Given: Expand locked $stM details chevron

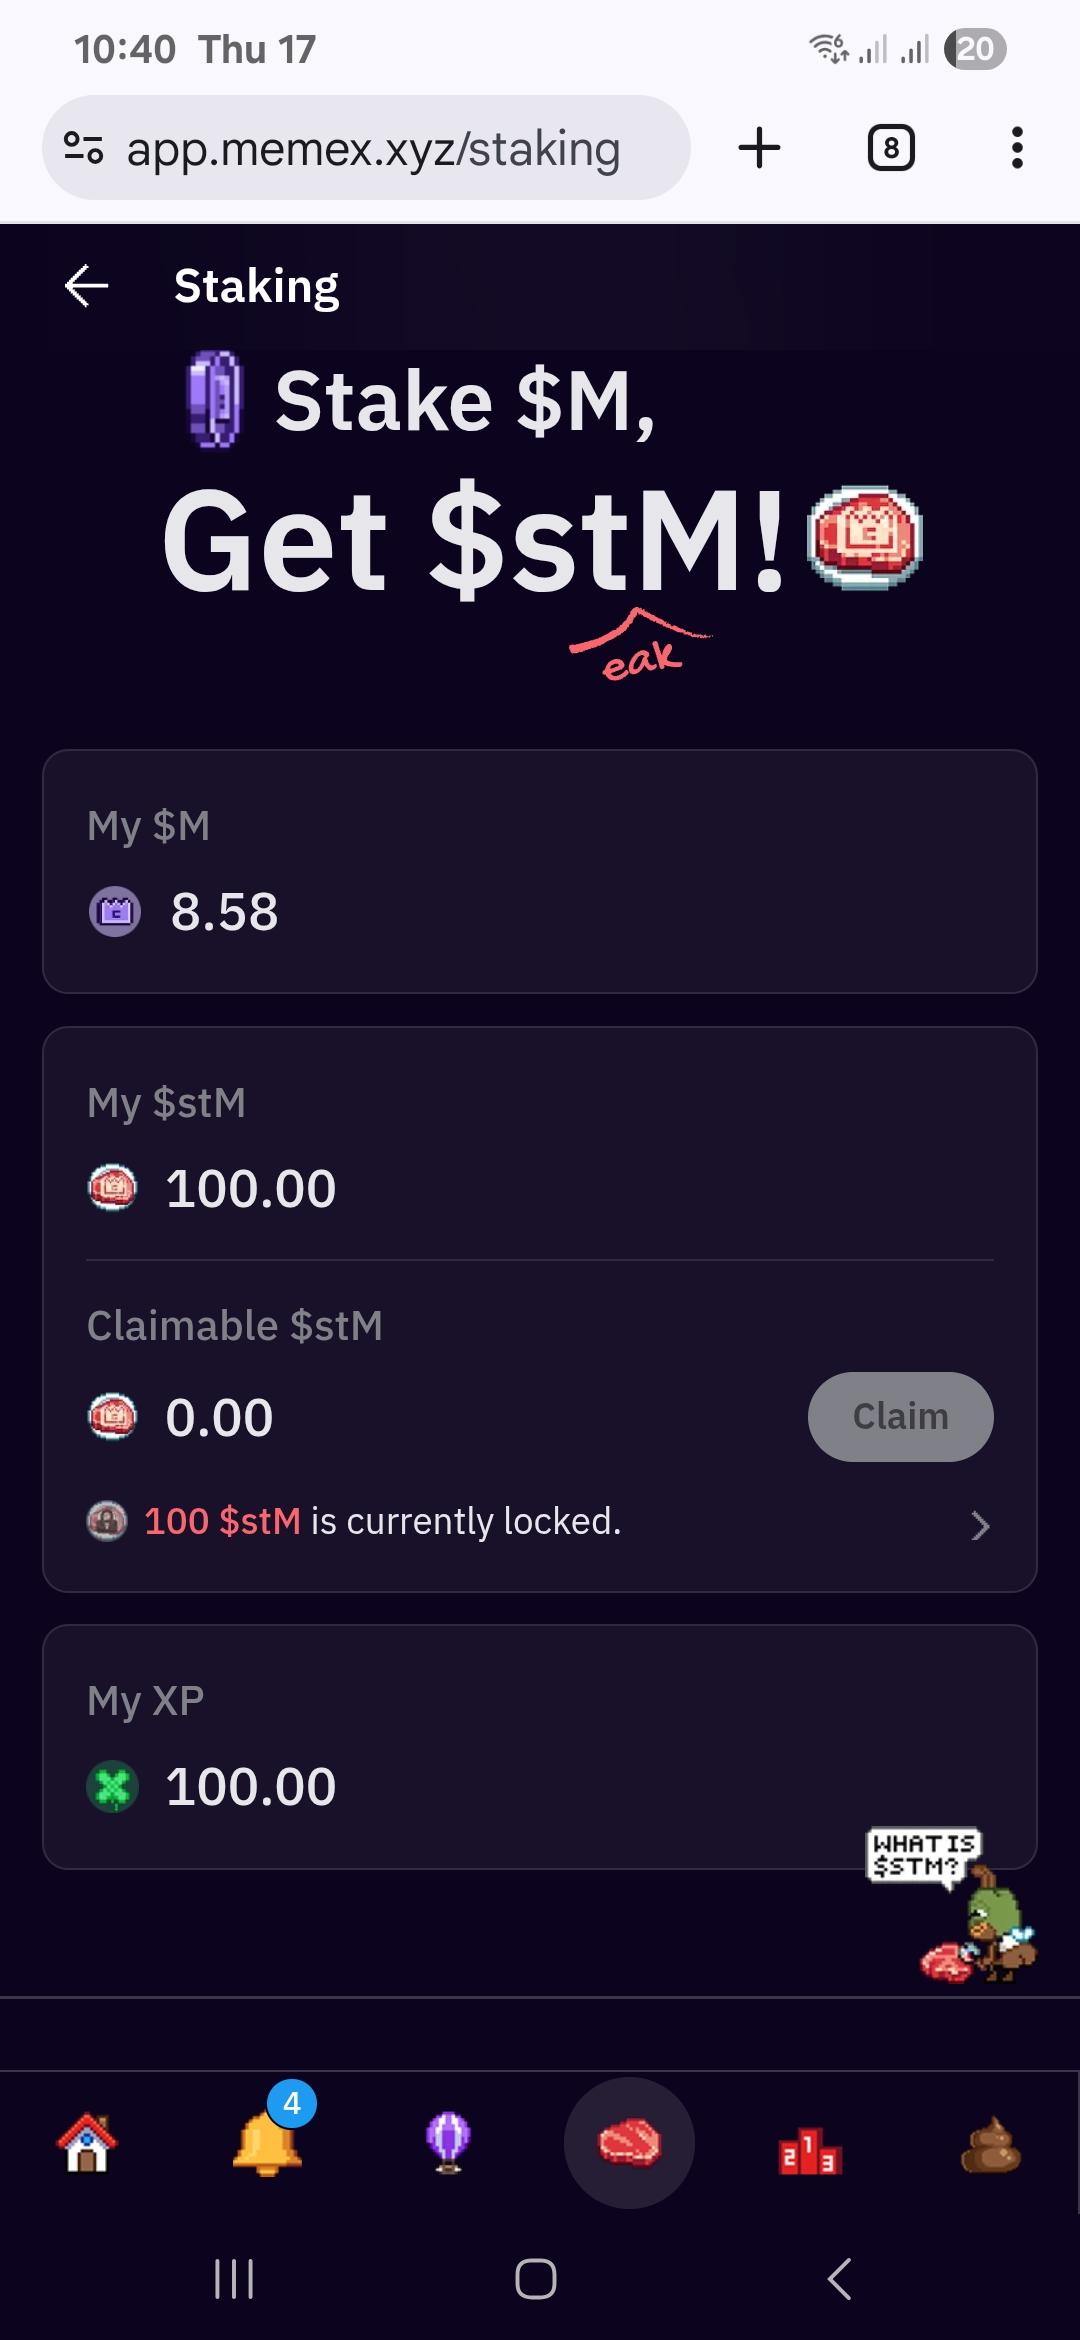Looking at the screenshot, I should point(980,1525).
